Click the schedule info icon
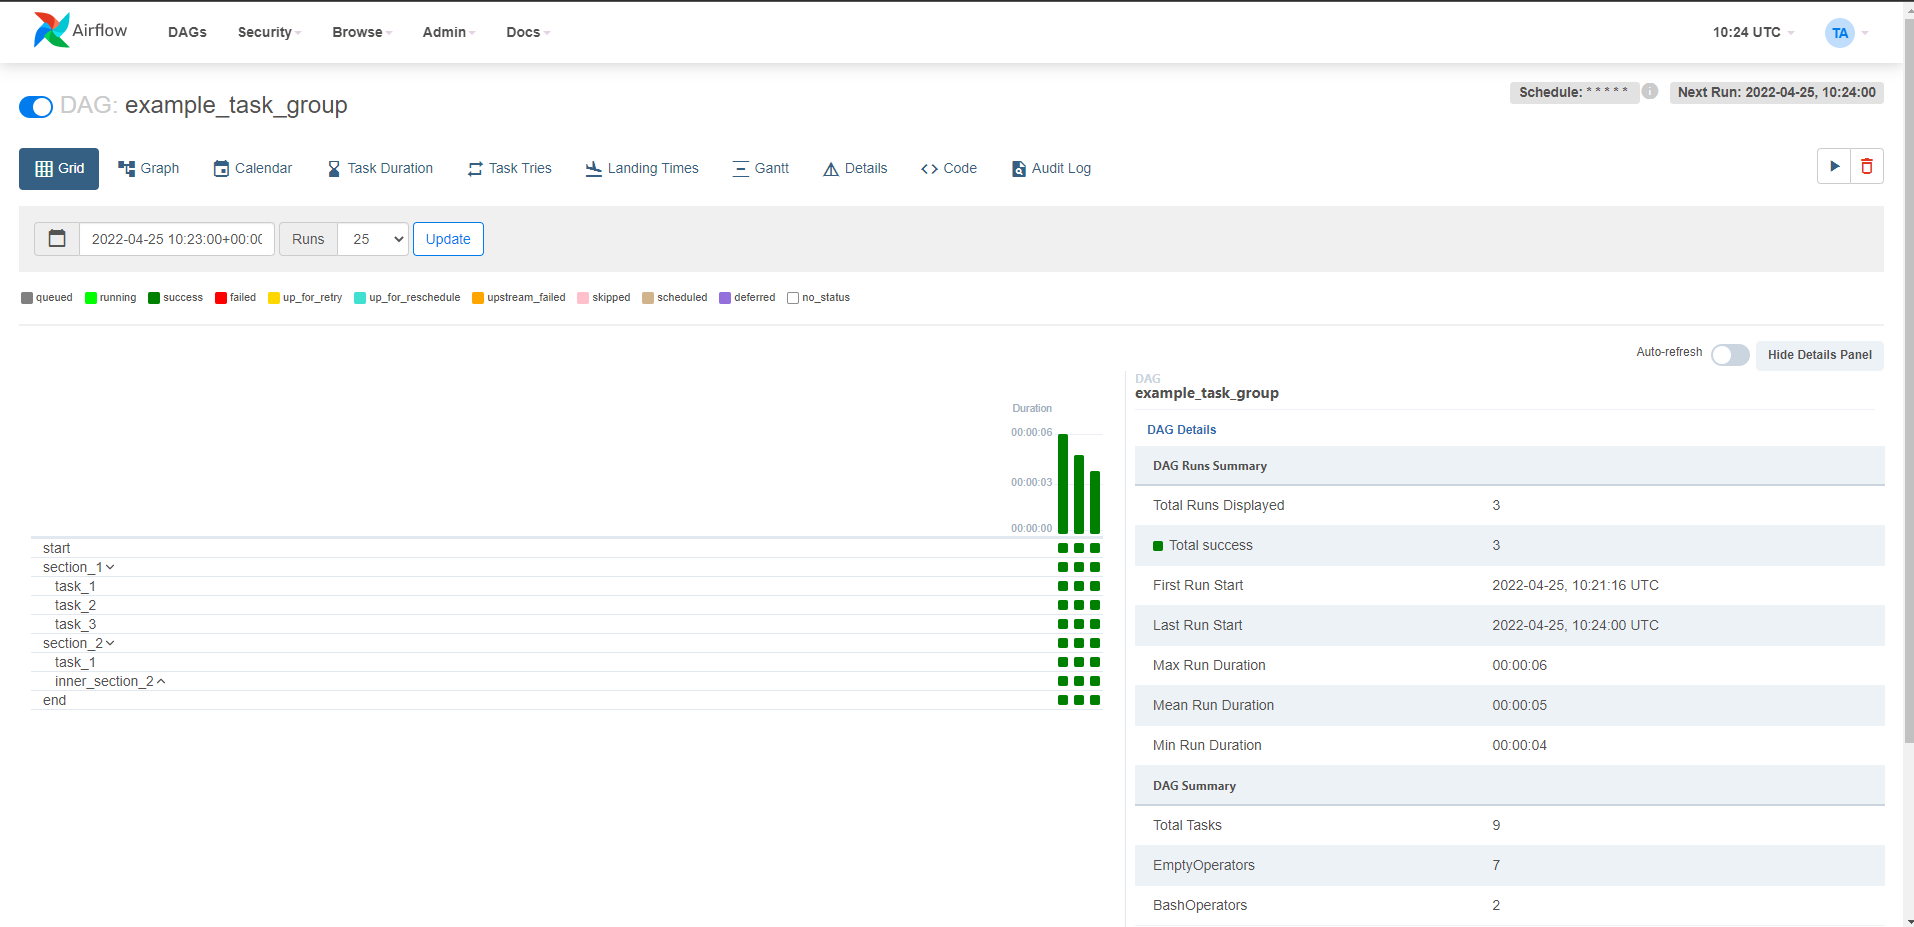The width and height of the screenshot is (1914, 927). (1650, 92)
